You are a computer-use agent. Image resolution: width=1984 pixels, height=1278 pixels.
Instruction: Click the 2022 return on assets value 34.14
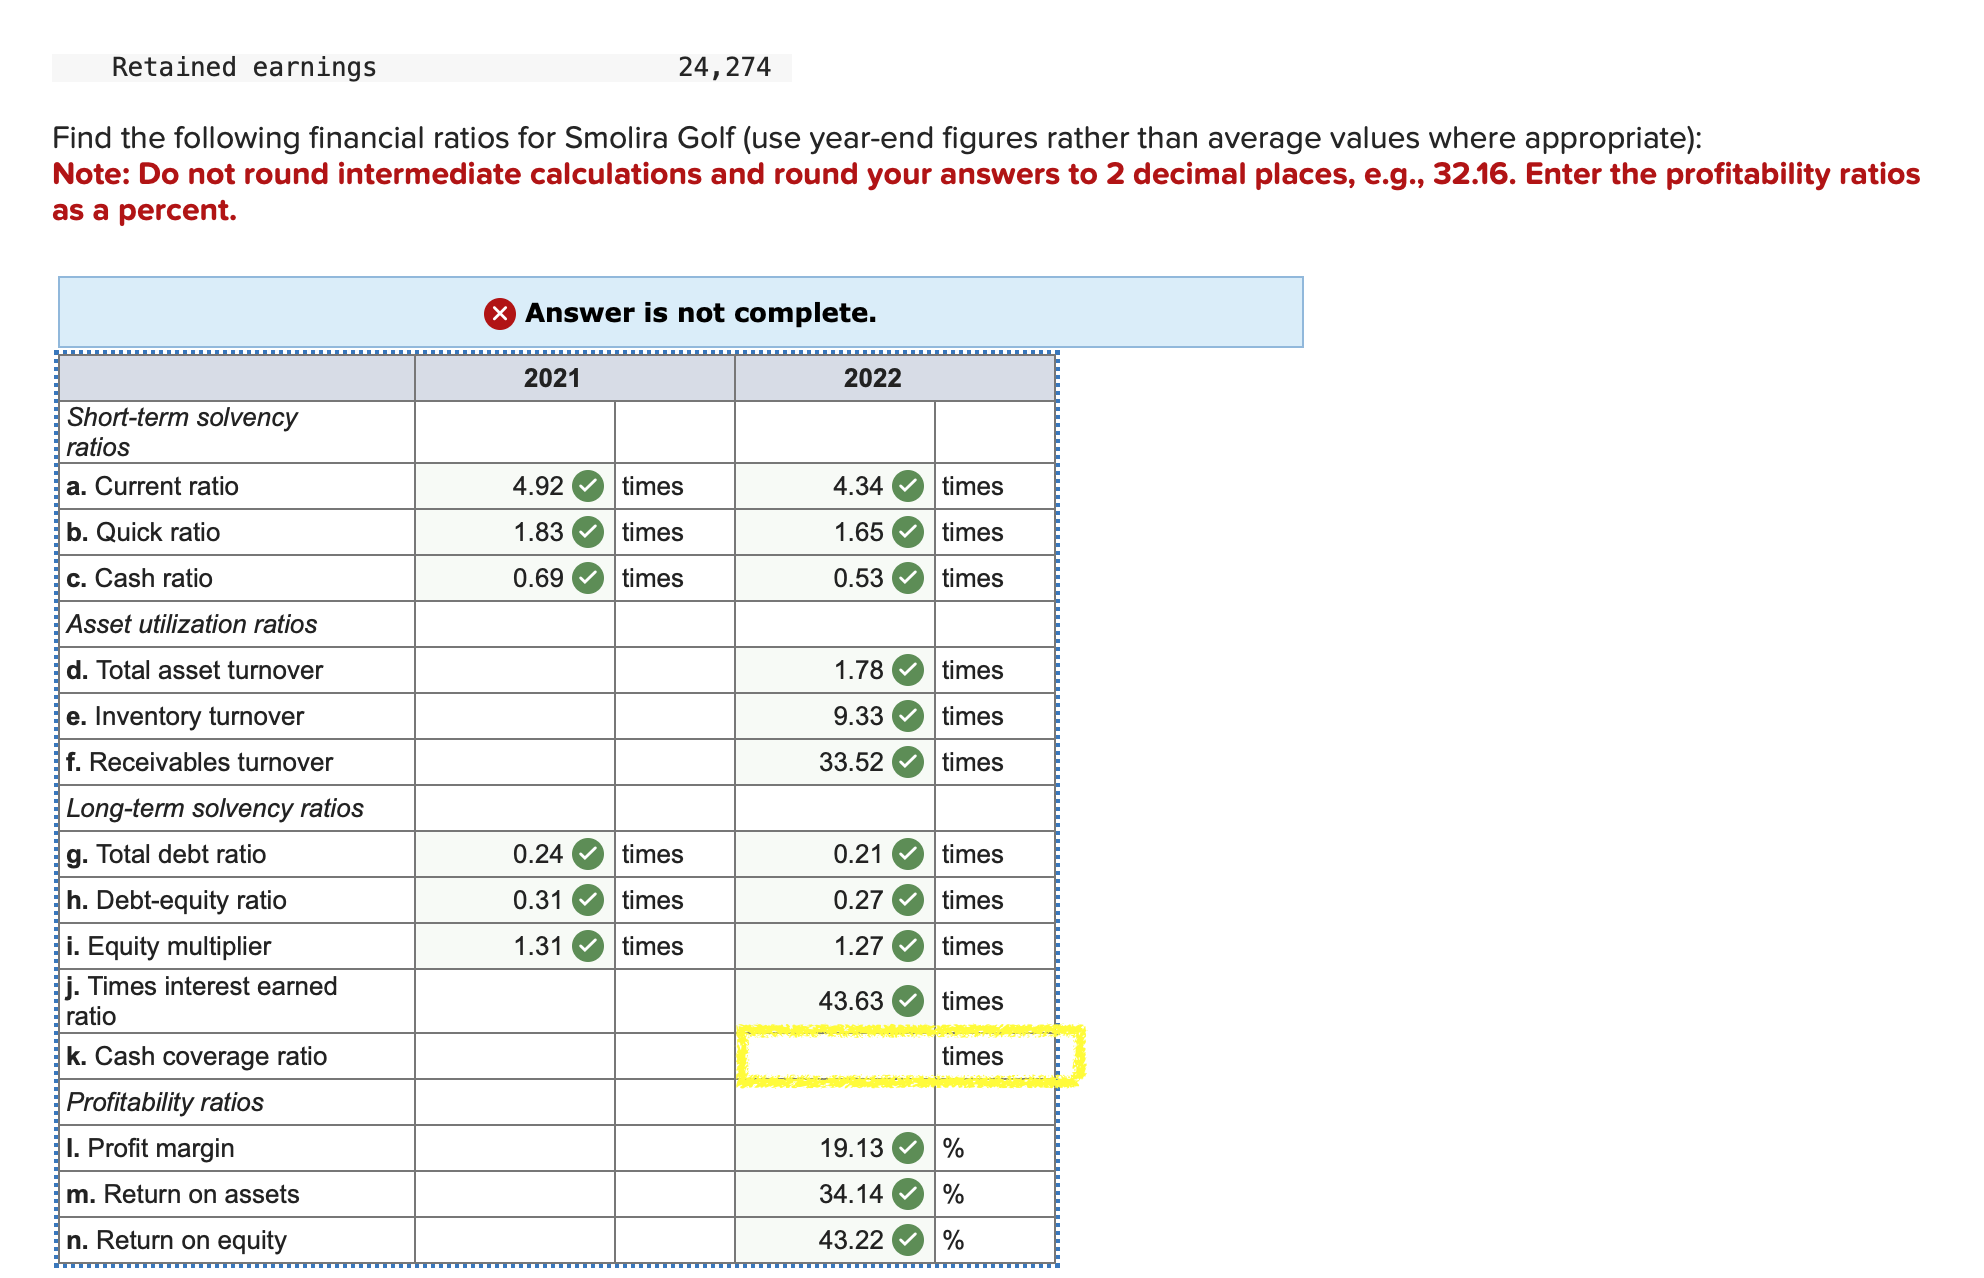tap(850, 1194)
